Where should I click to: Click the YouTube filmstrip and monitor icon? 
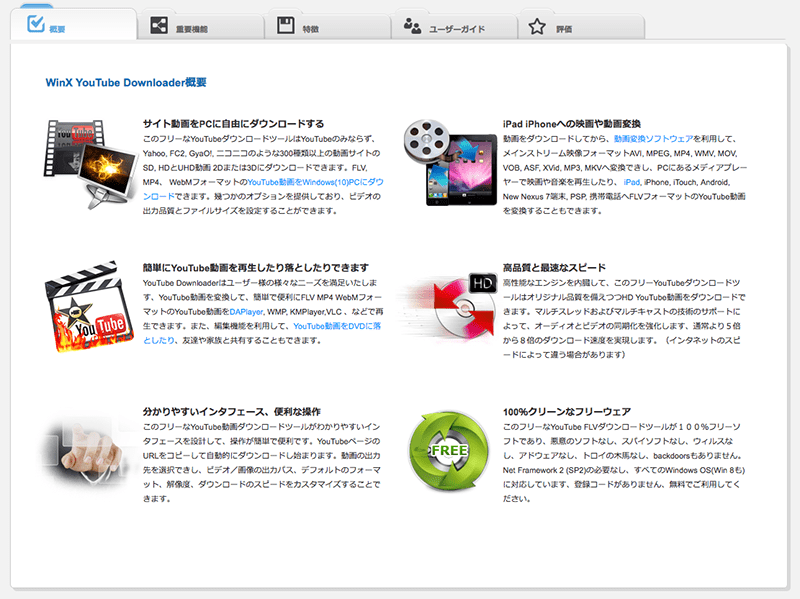89,163
